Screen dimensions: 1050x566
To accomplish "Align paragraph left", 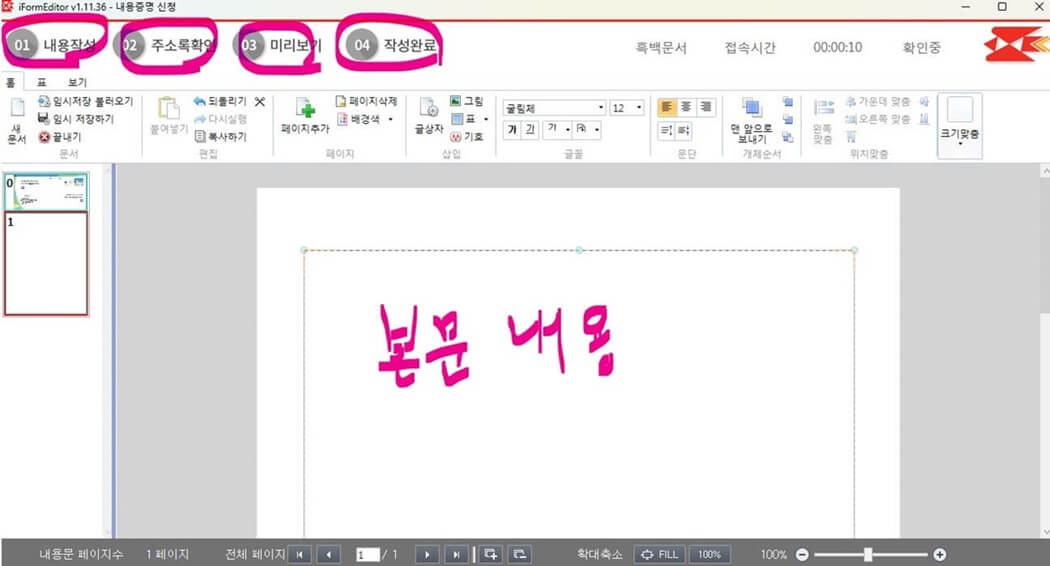I will click(x=666, y=107).
